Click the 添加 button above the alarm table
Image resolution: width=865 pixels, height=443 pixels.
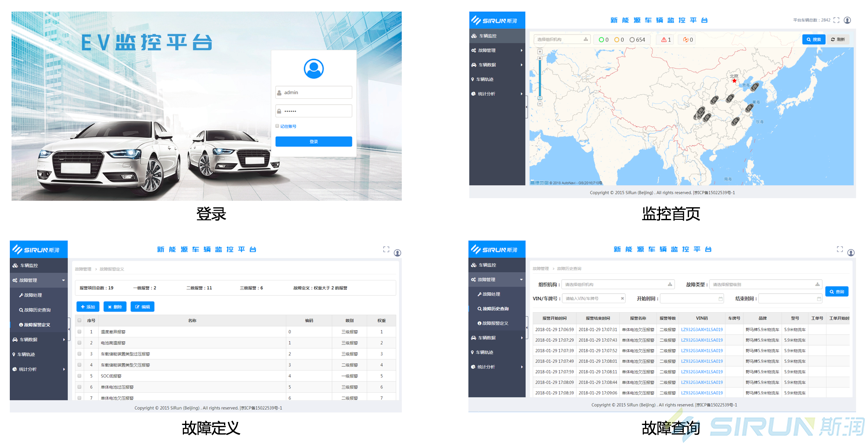point(88,307)
